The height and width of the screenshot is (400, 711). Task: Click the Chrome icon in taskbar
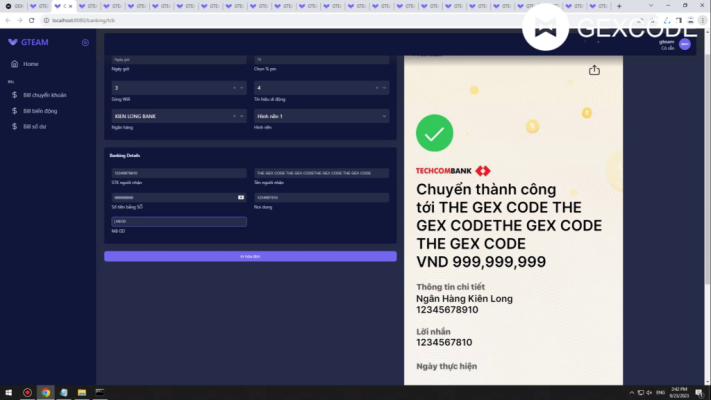point(45,392)
